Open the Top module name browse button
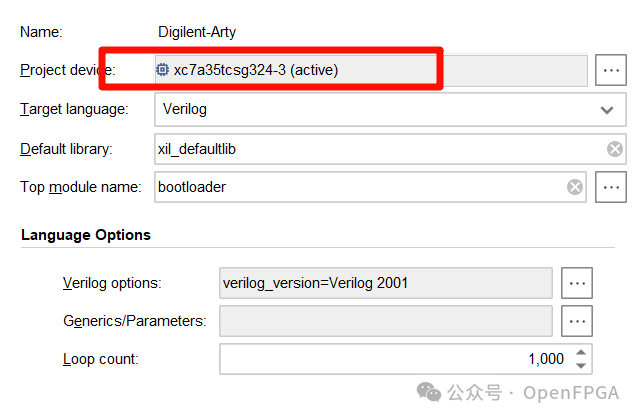The height and width of the screenshot is (419, 640). point(611,187)
